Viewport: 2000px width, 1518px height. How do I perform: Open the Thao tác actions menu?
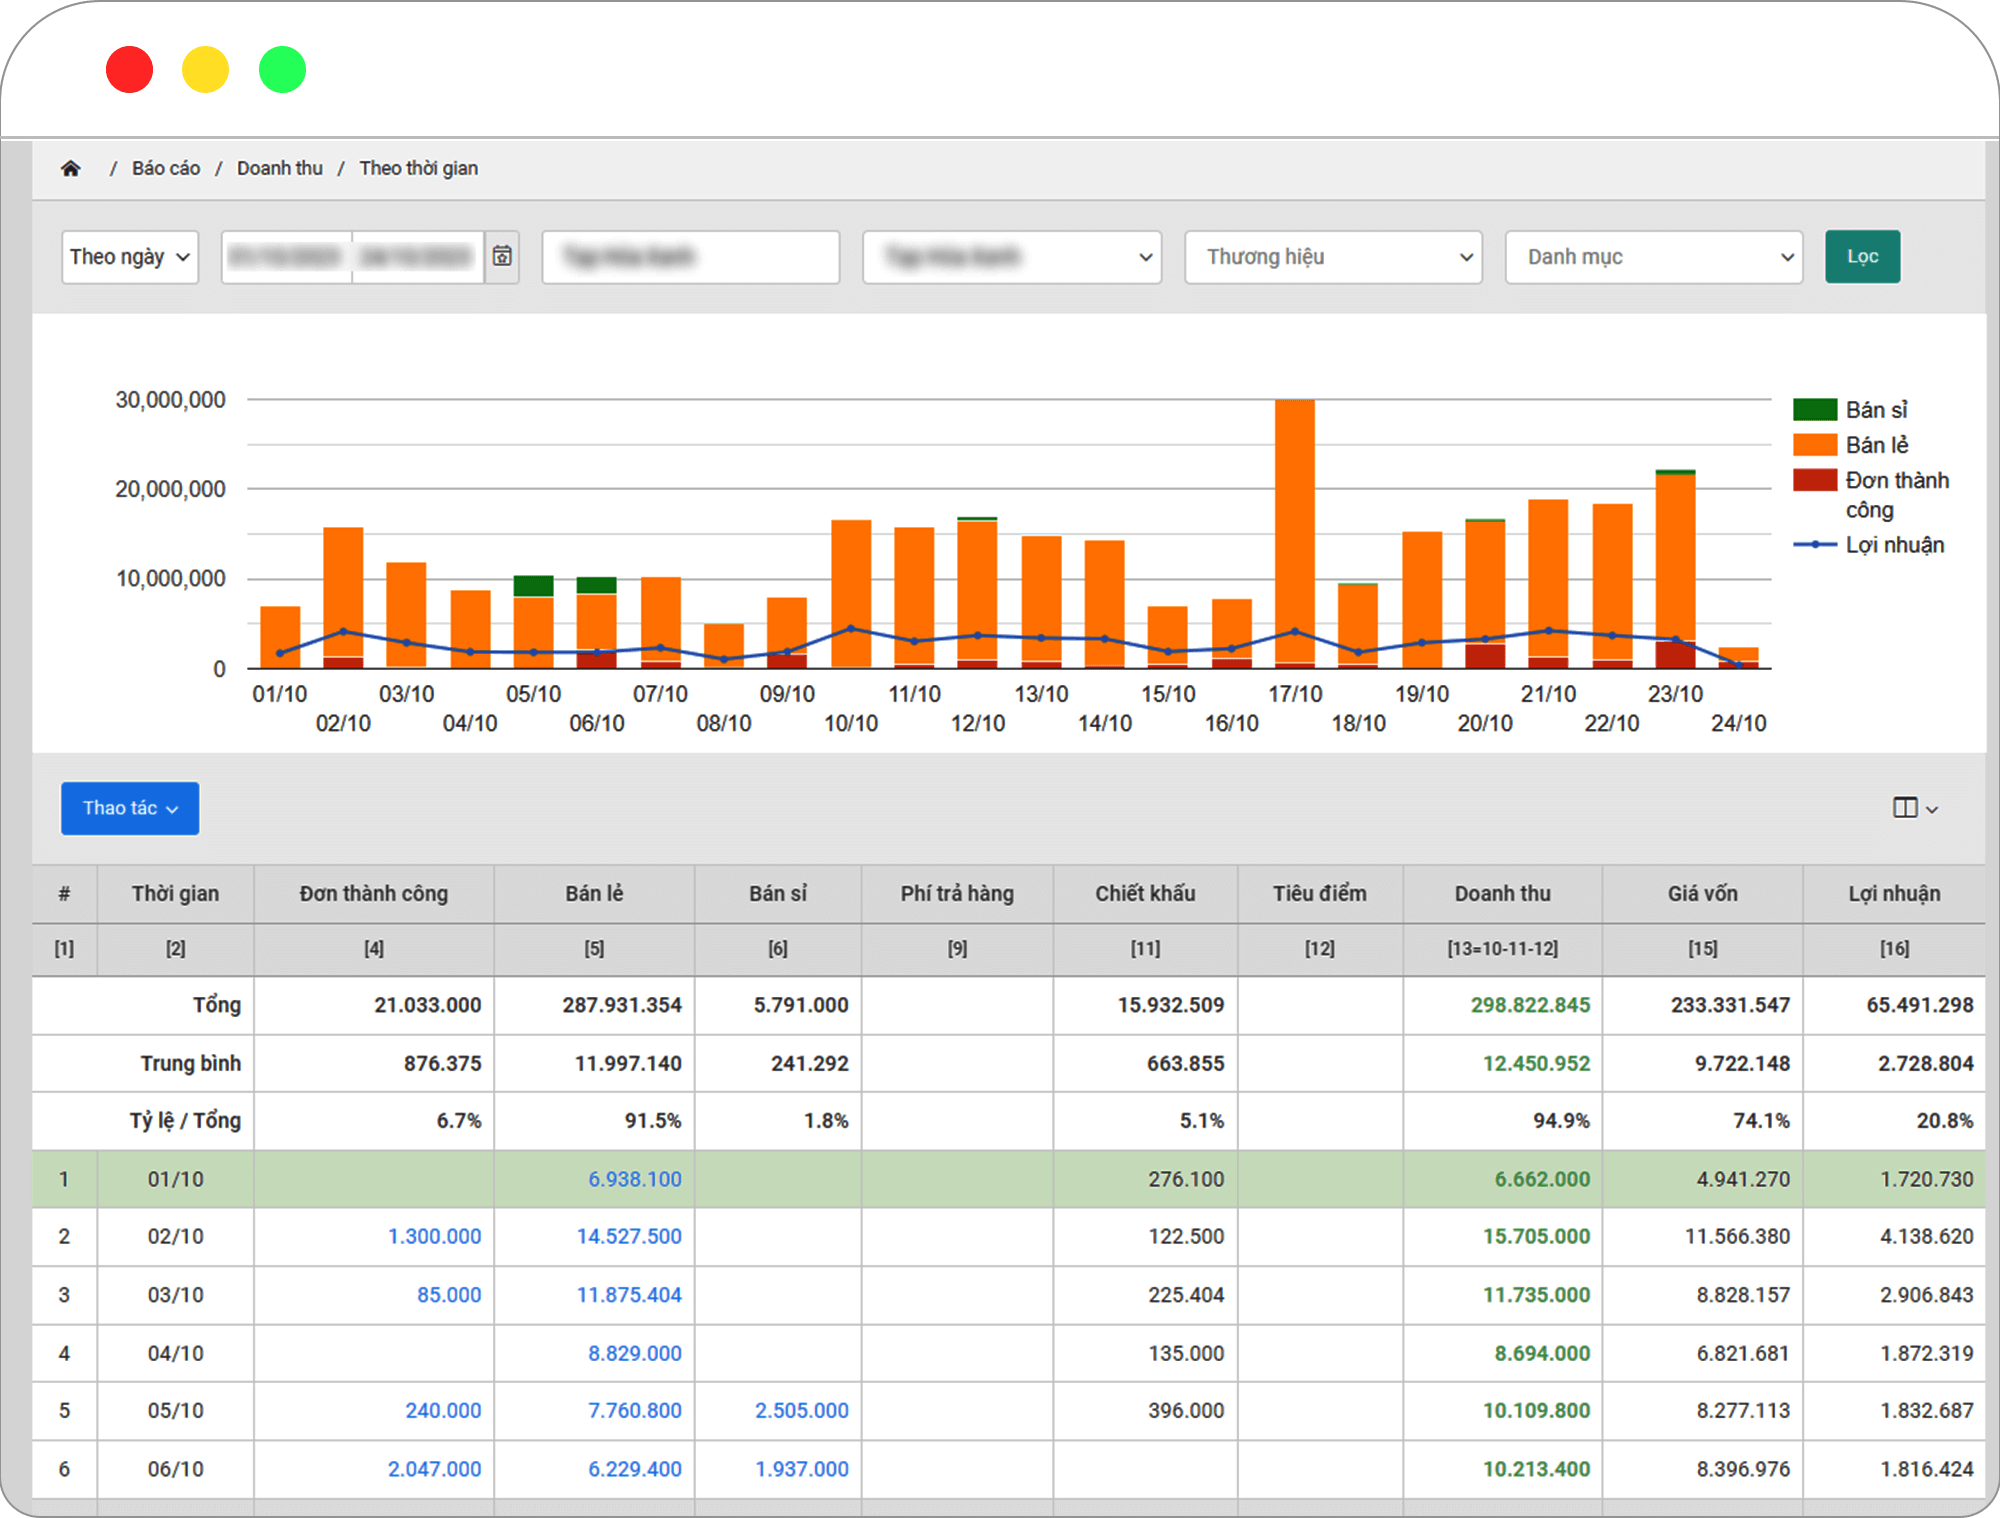click(x=130, y=808)
